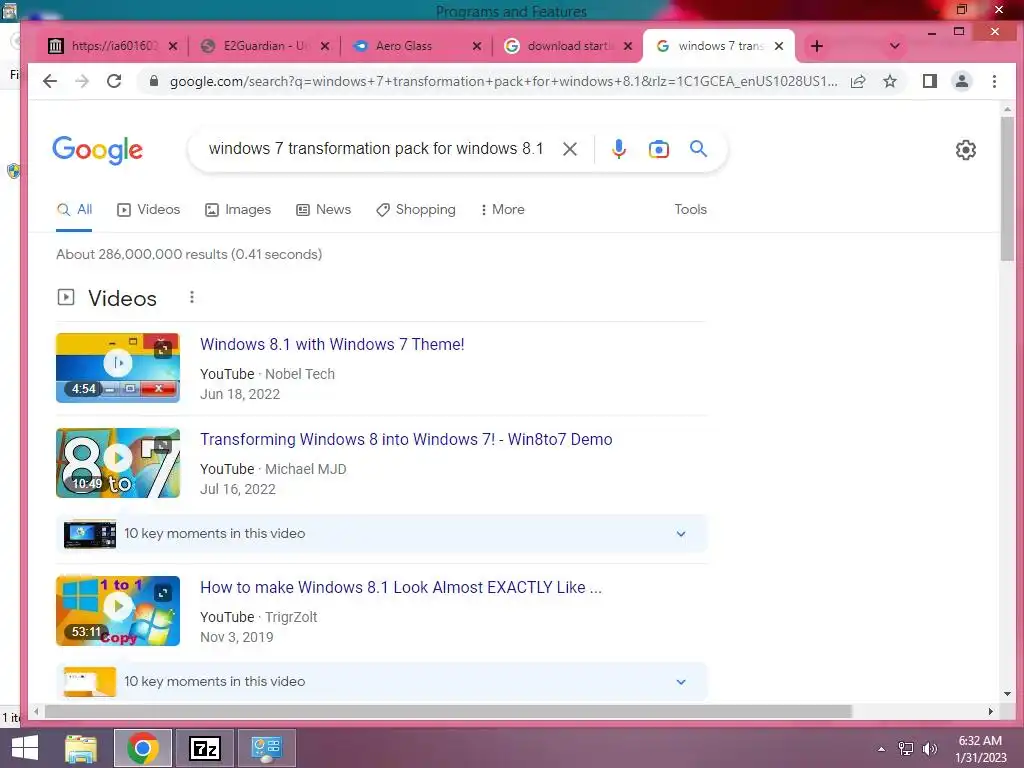Click the Chrome forward arrow

click(x=82, y=81)
